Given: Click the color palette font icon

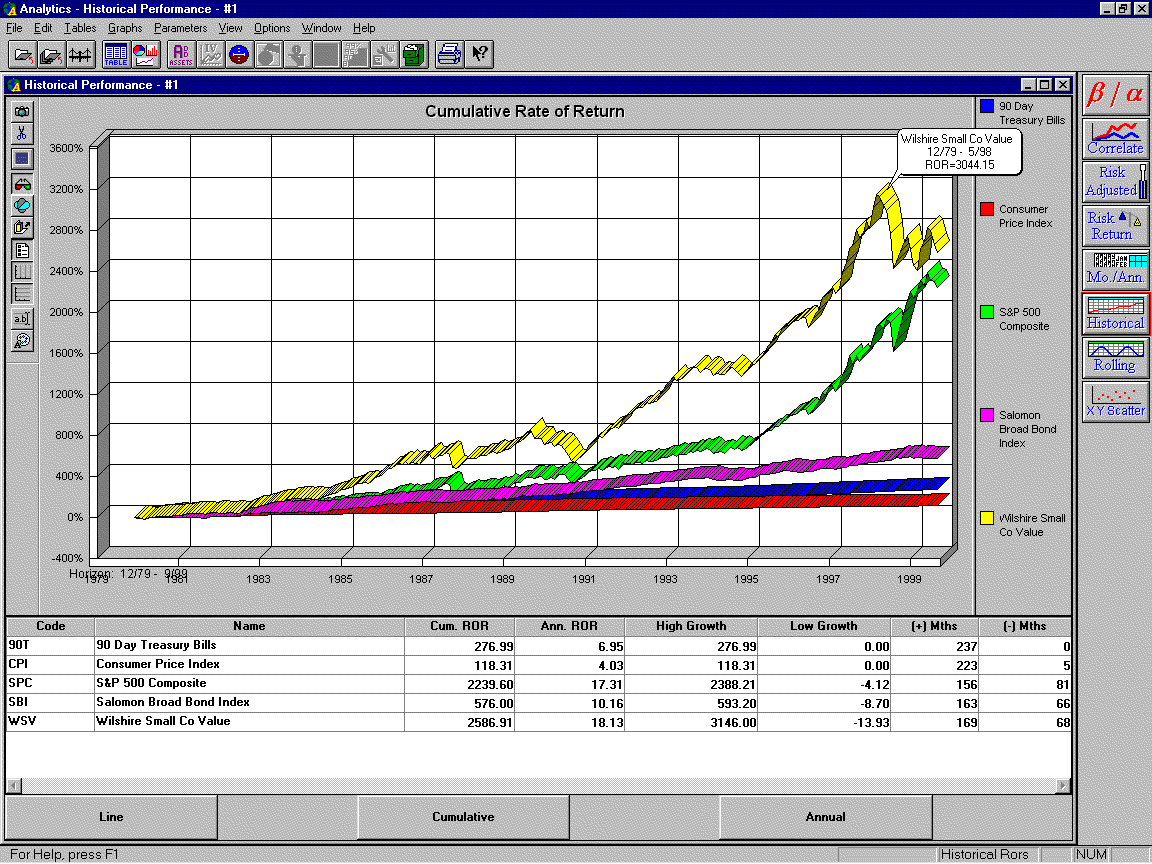Looking at the screenshot, I should [x=22, y=341].
